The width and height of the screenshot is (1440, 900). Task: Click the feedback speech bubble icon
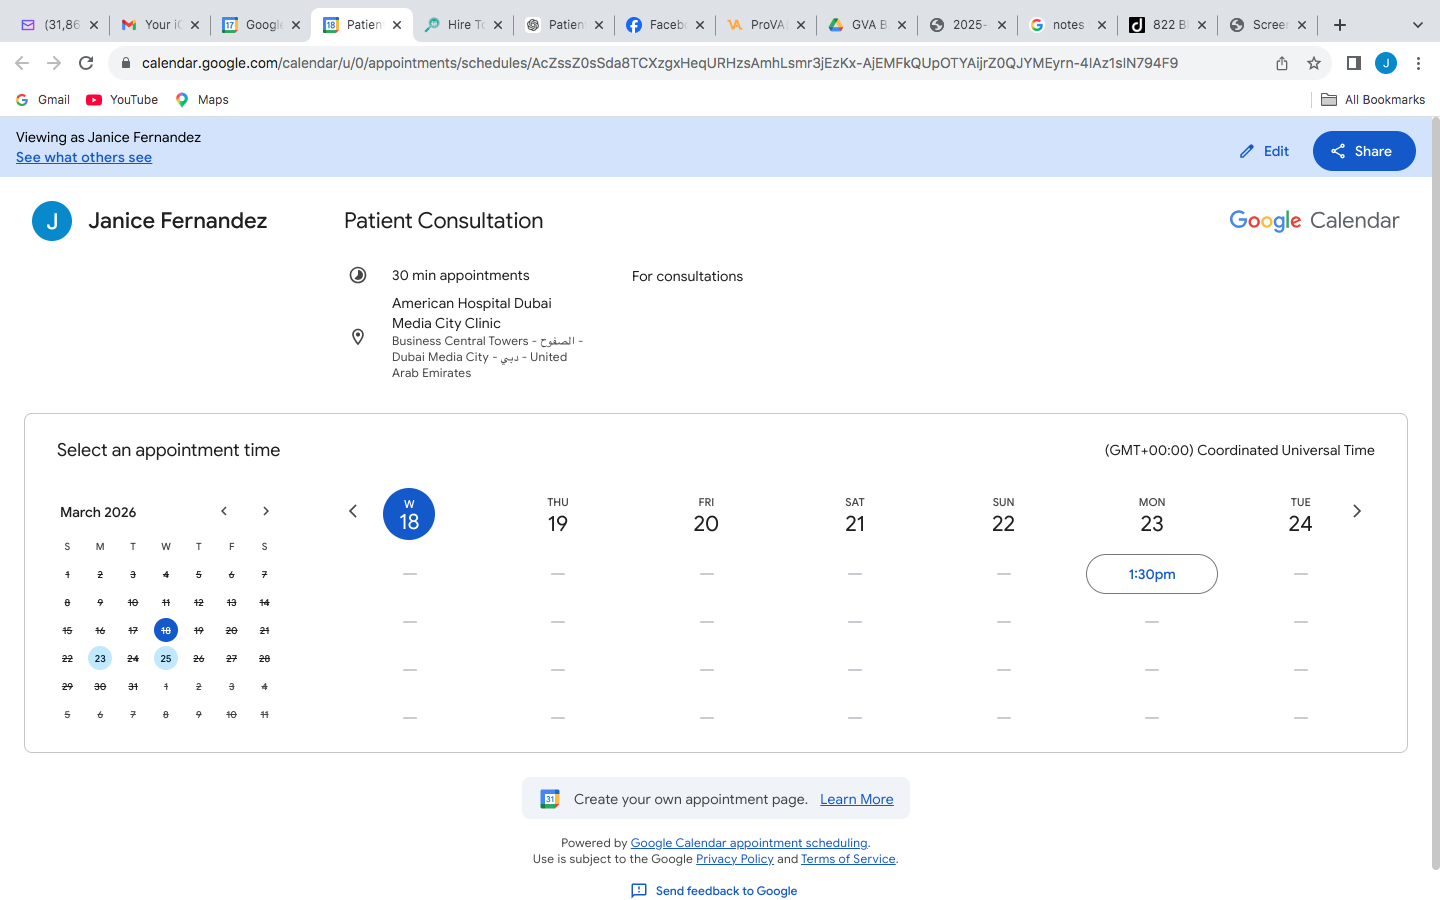(x=639, y=891)
